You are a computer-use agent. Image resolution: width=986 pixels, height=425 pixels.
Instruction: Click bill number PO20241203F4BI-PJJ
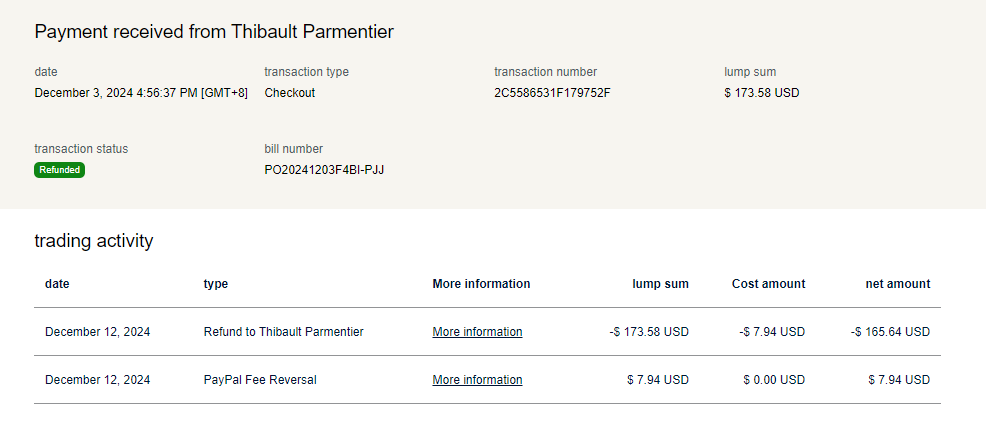324,170
